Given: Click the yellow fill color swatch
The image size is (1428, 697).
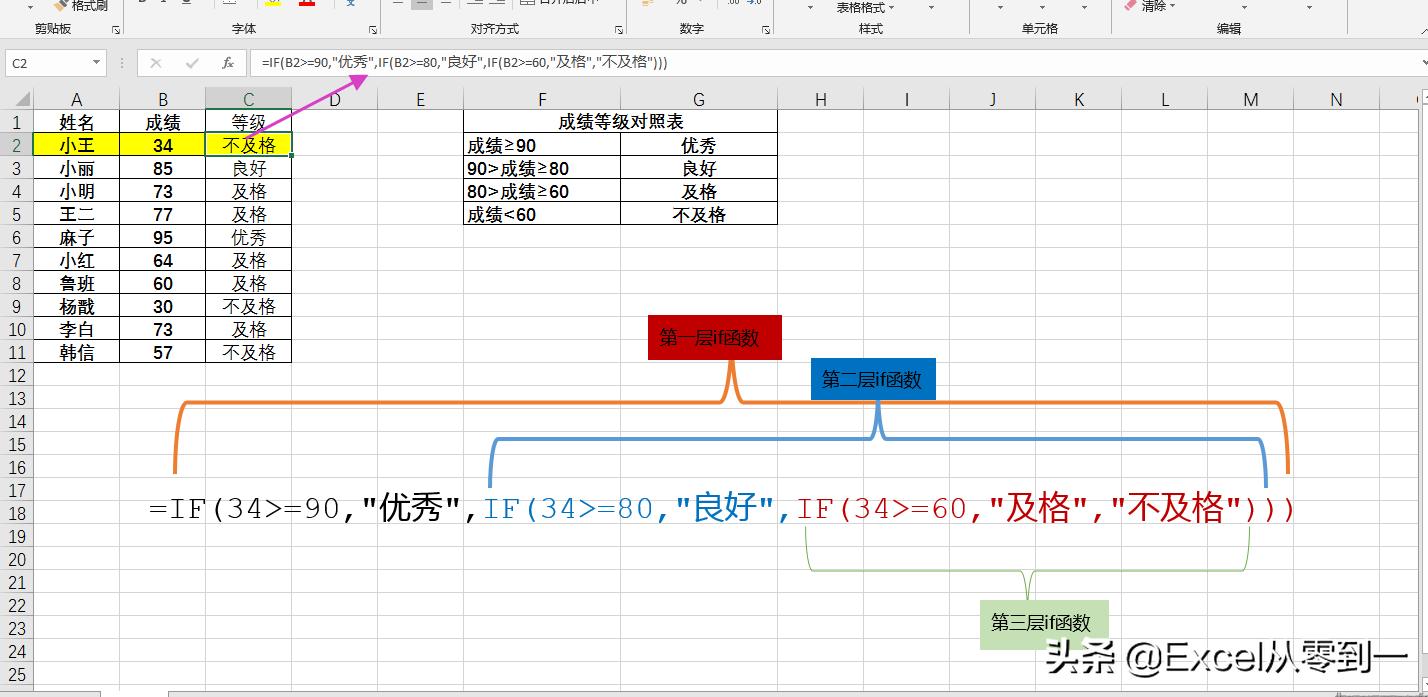Looking at the screenshot, I should pyautogui.click(x=276, y=5).
